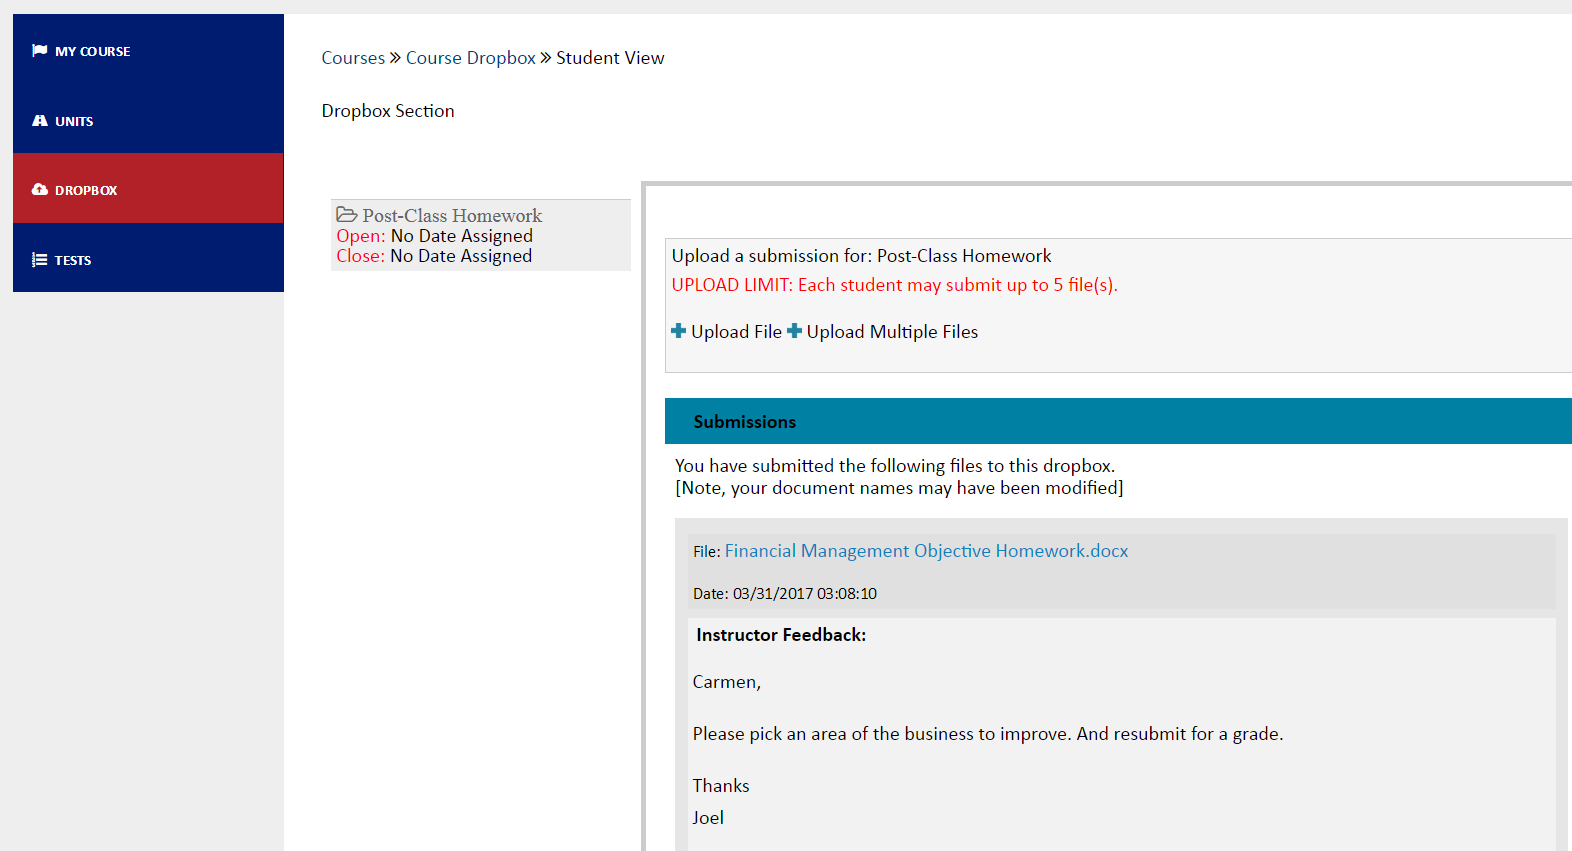Viewport: 1572px width, 851px height.
Task: Open Financial Management Objective Homework.docx file
Action: click(x=926, y=551)
